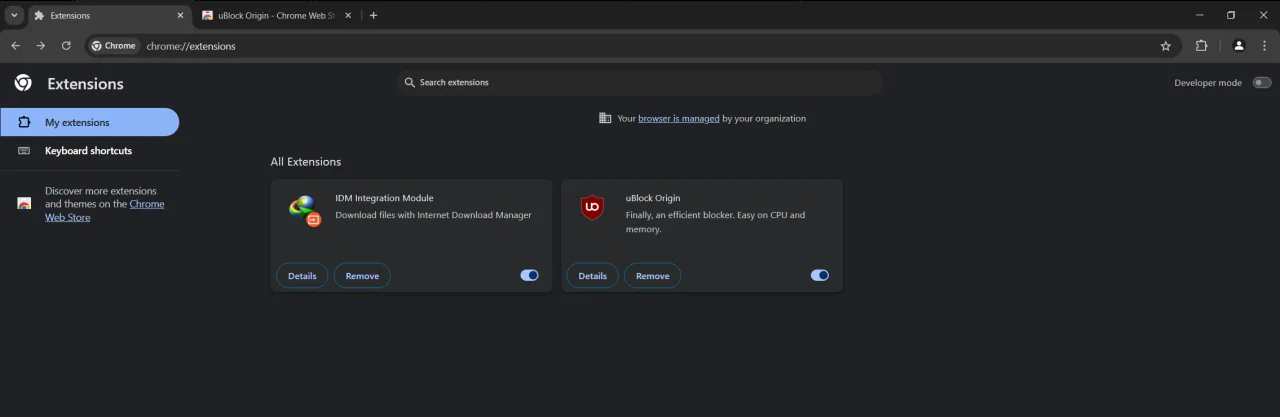Open Keyboard shortcuts in sidebar
Image resolution: width=1280 pixels, height=417 pixels.
point(90,151)
